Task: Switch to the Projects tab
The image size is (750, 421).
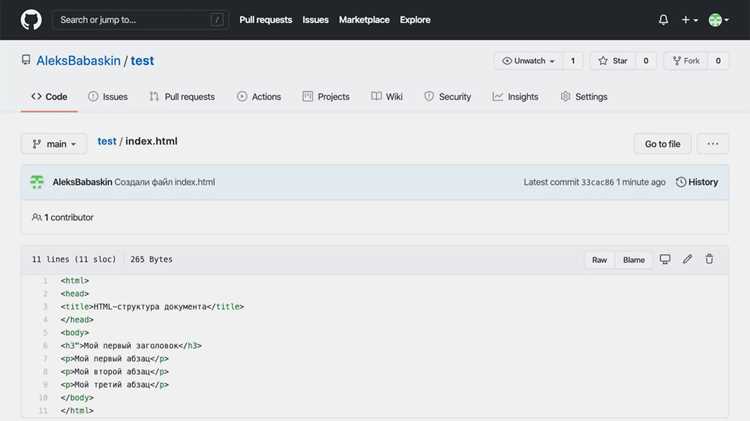Action: 326,97
